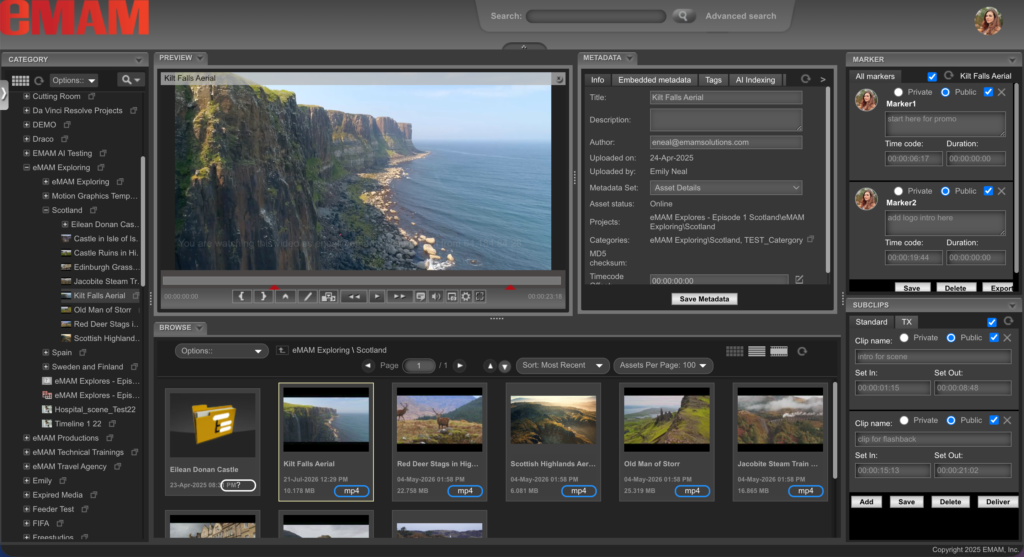This screenshot has width=1024, height=557.
Task: Select the Info metadata tab
Action: pos(598,80)
